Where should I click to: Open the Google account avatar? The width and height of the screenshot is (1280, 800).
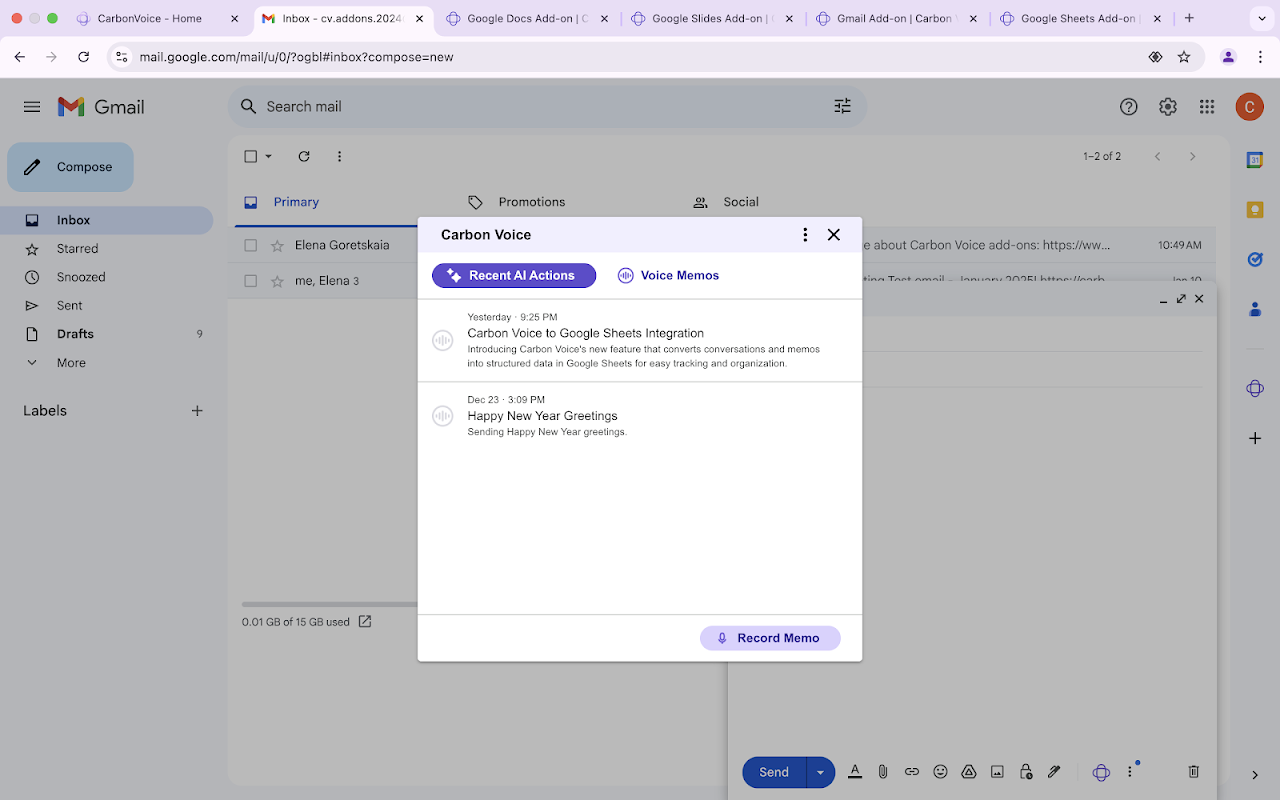[1250, 107]
